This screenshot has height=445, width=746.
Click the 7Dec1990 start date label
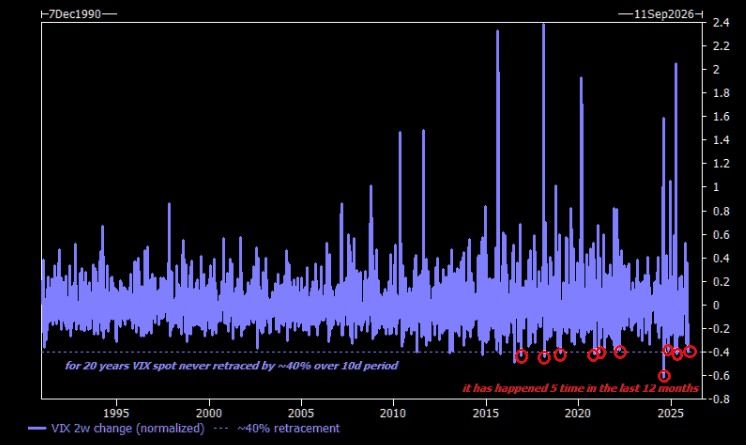(75, 14)
